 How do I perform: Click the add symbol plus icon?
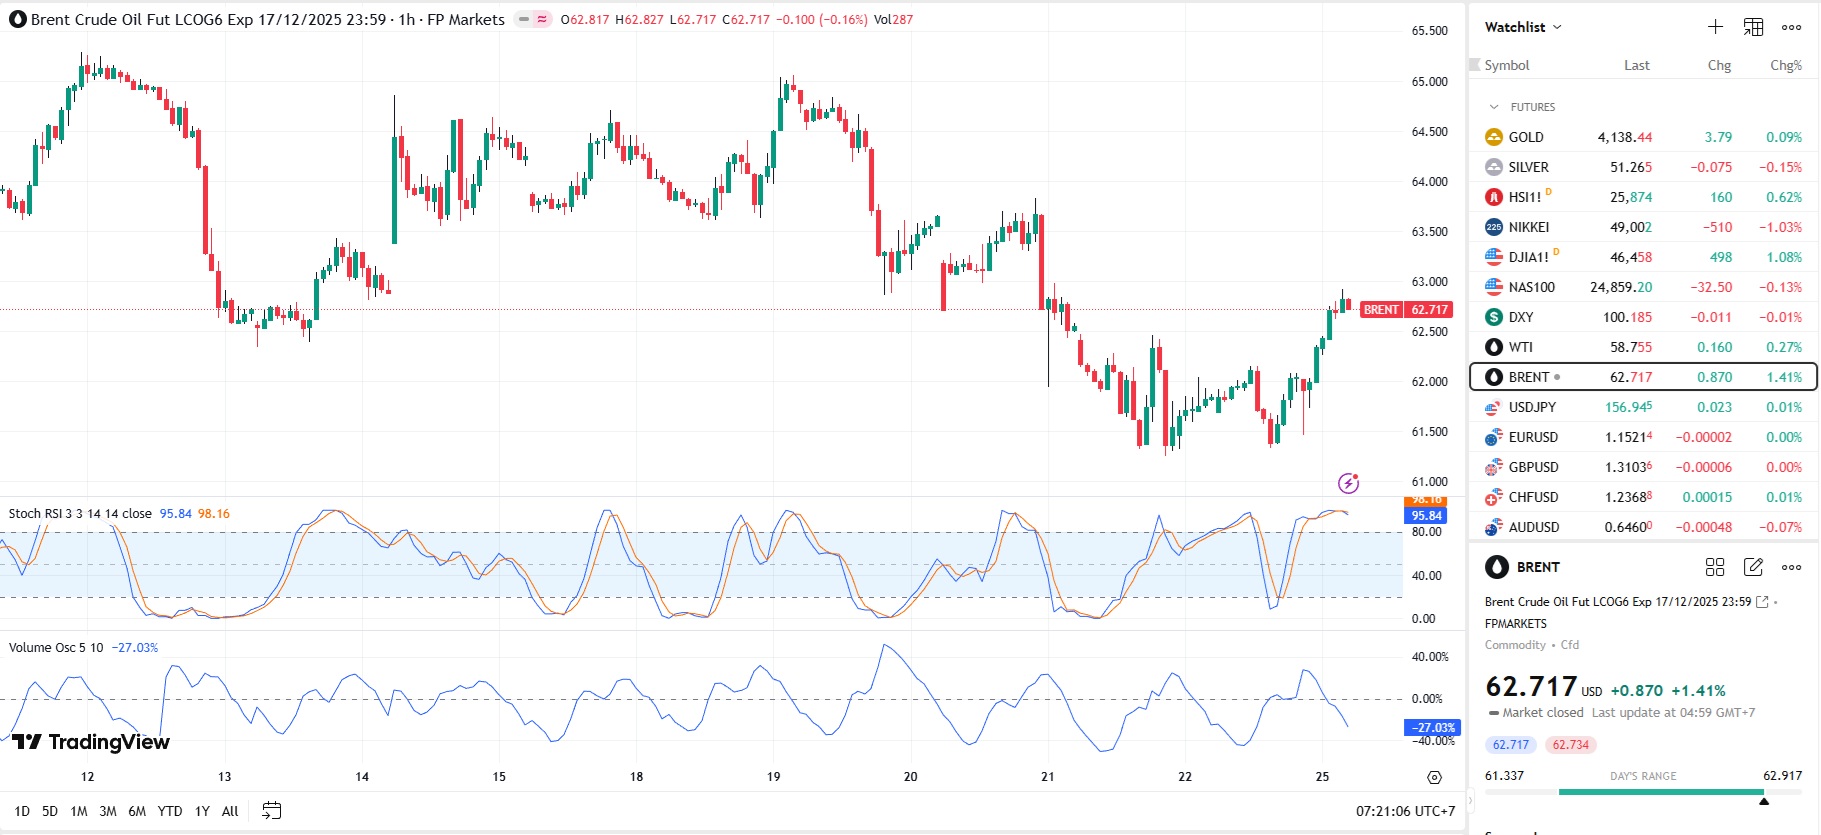click(1715, 27)
